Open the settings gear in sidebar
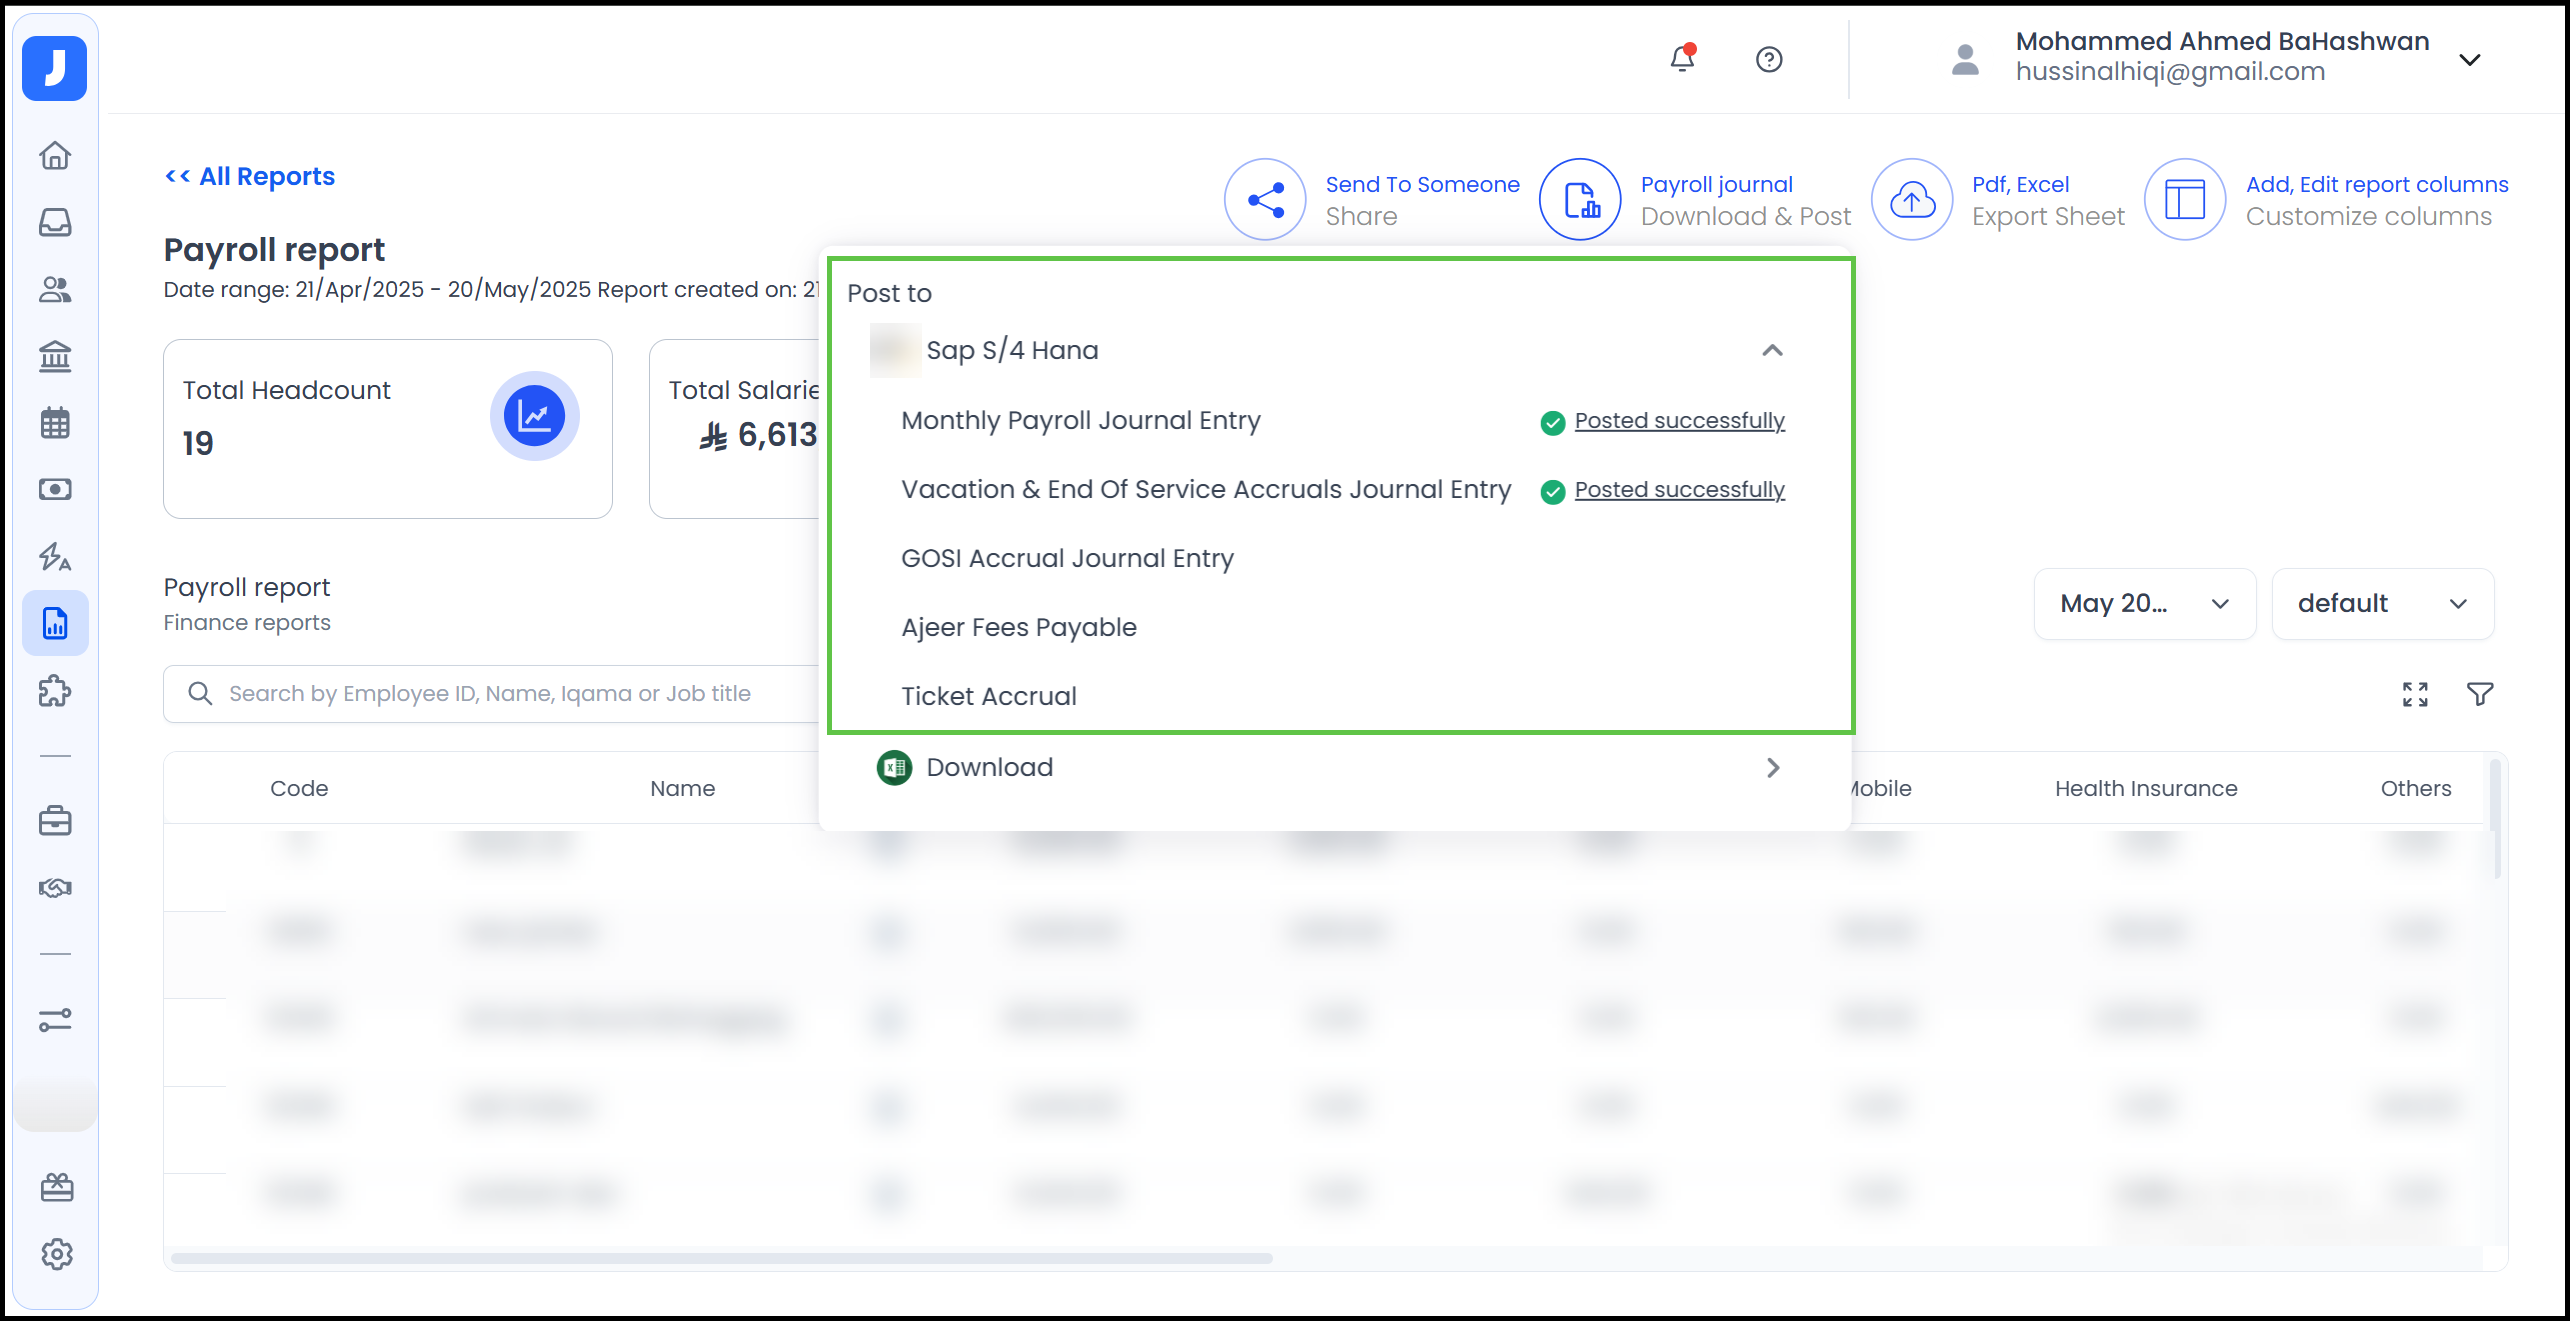The height and width of the screenshot is (1321, 2570). click(x=56, y=1254)
